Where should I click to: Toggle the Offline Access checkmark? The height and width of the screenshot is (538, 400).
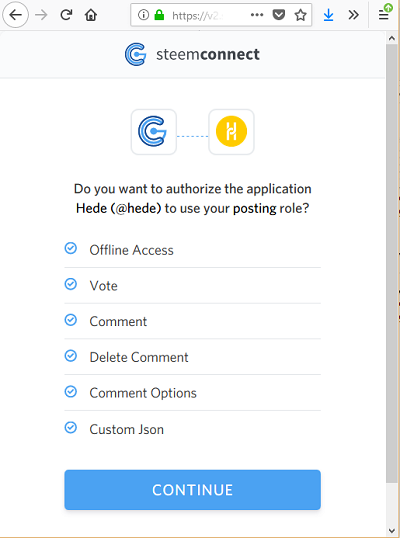[71, 248]
